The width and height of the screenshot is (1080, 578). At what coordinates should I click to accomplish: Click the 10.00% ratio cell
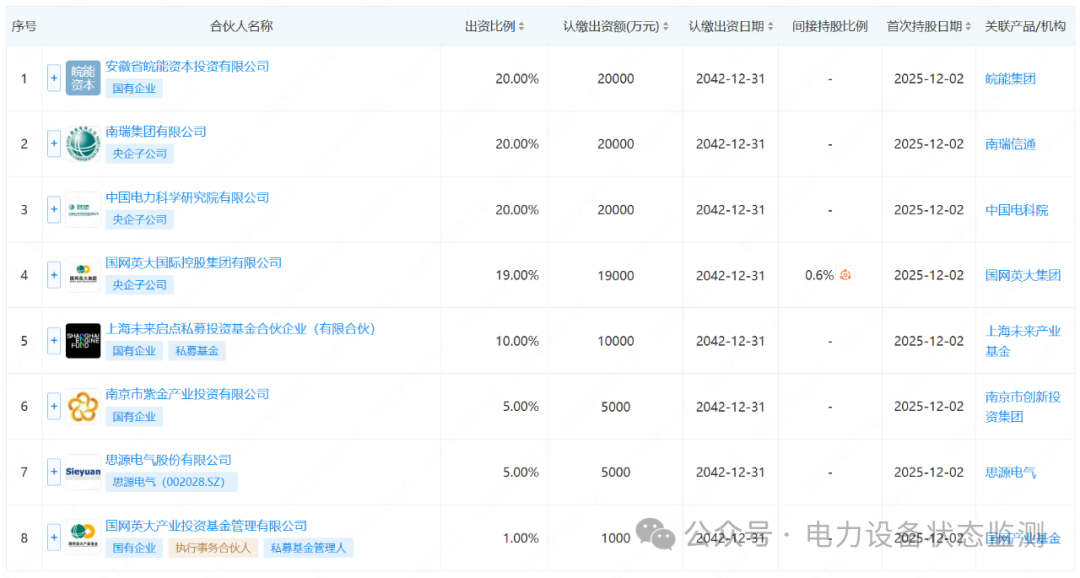(x=517, y=341)
